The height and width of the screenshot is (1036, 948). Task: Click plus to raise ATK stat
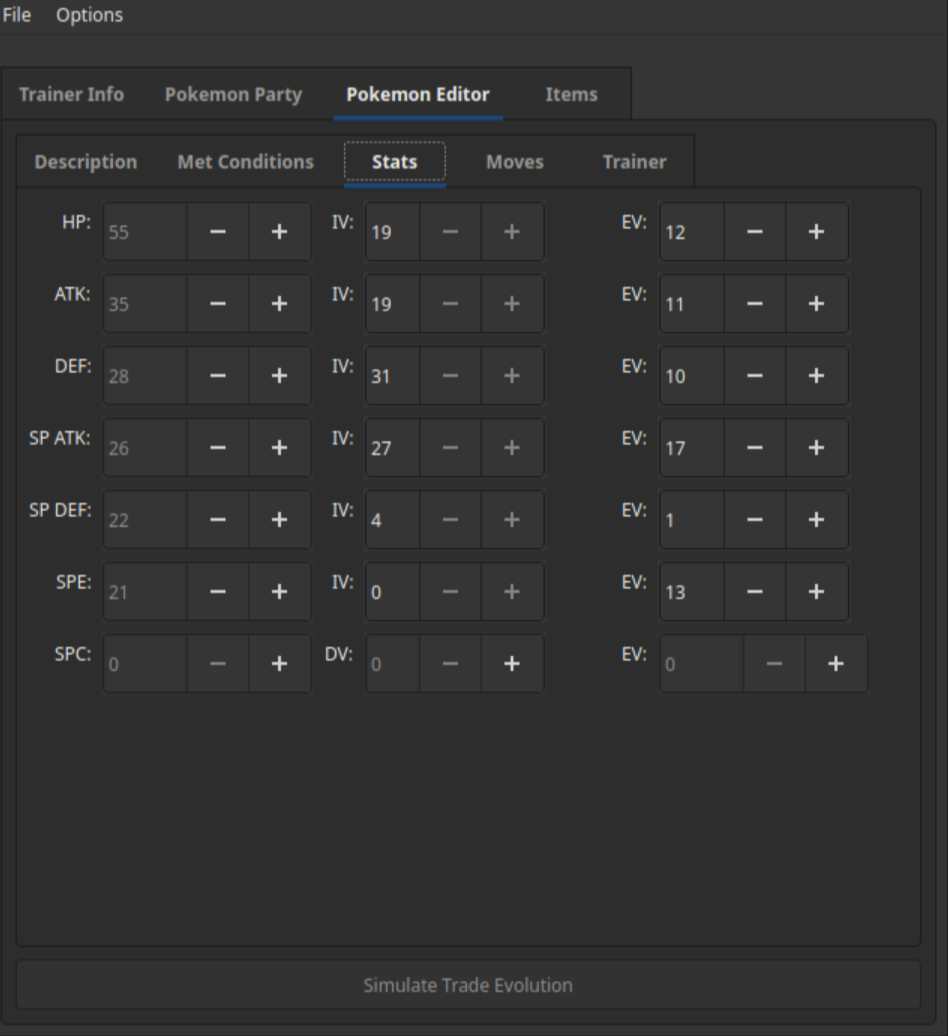279,304
